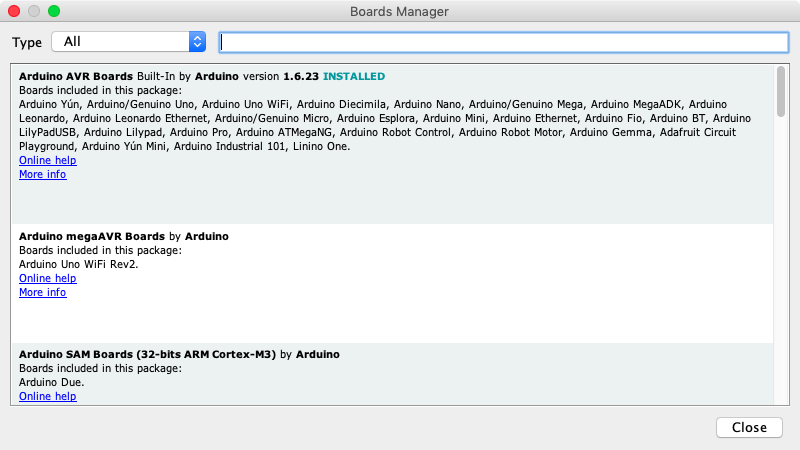This screenshot has width=800, height=450.
Task: Click the board search text field
Action: (x=503, y=42)
